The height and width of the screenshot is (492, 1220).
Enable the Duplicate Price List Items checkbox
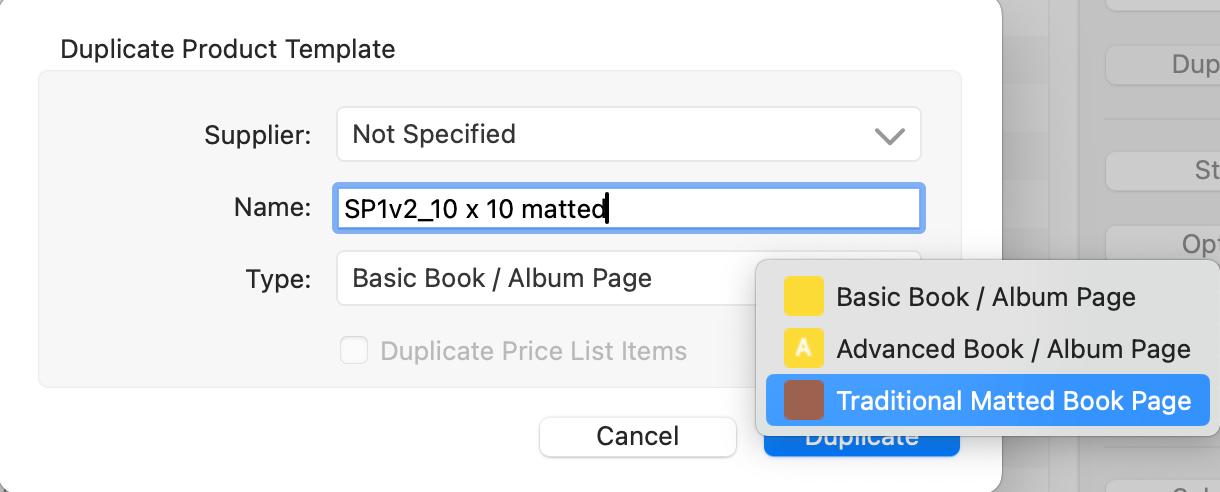point(354,351)
